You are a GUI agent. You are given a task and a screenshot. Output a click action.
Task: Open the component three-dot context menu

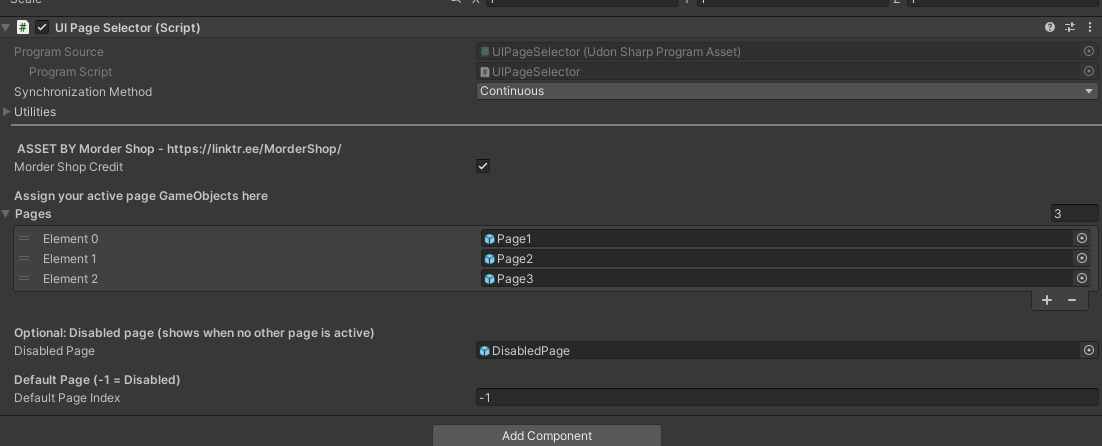pyautogui.click(x=1088, y=28)
